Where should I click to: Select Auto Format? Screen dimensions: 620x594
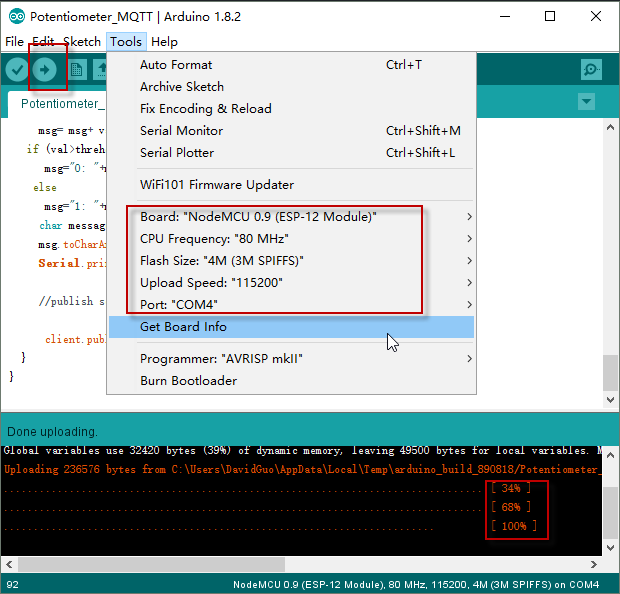point(291,65)
